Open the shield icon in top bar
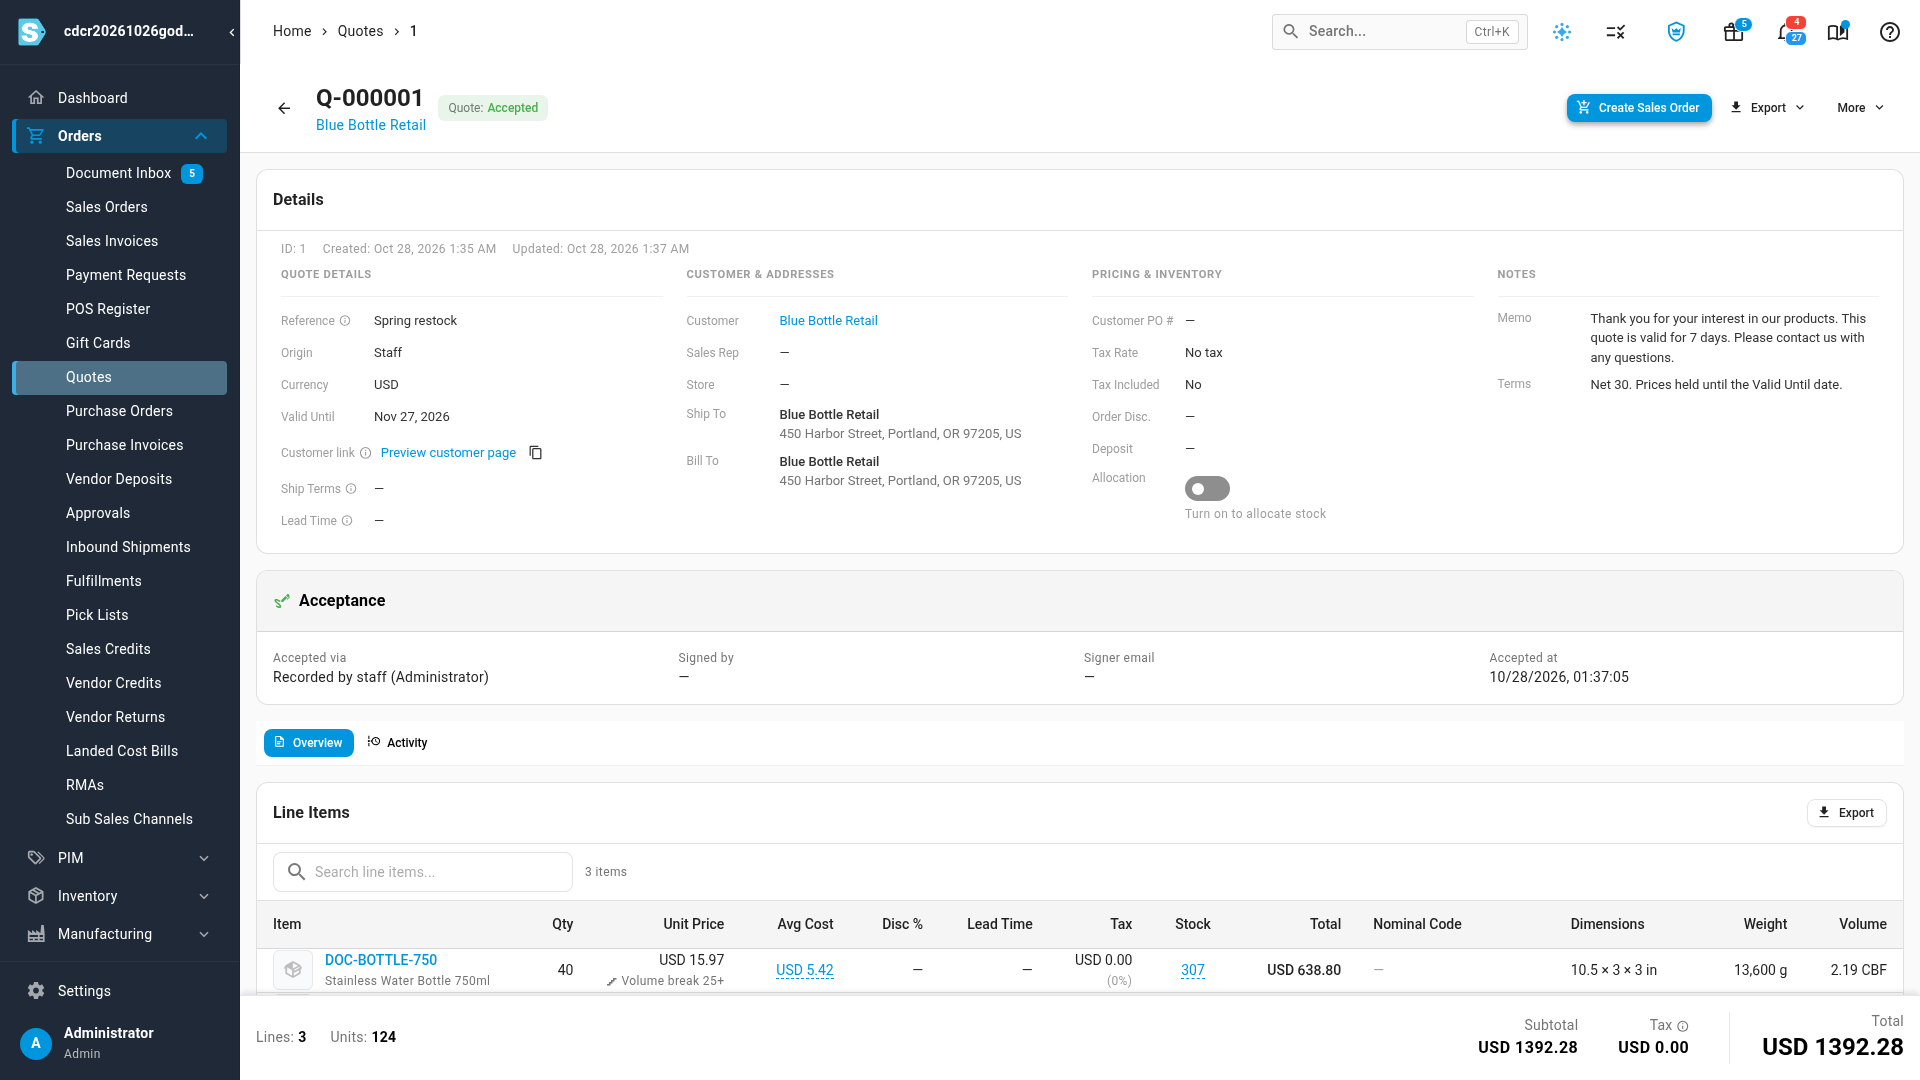Viewport: 1920px width, 1080px height. pyautogui.click(x=1676, y=32)
